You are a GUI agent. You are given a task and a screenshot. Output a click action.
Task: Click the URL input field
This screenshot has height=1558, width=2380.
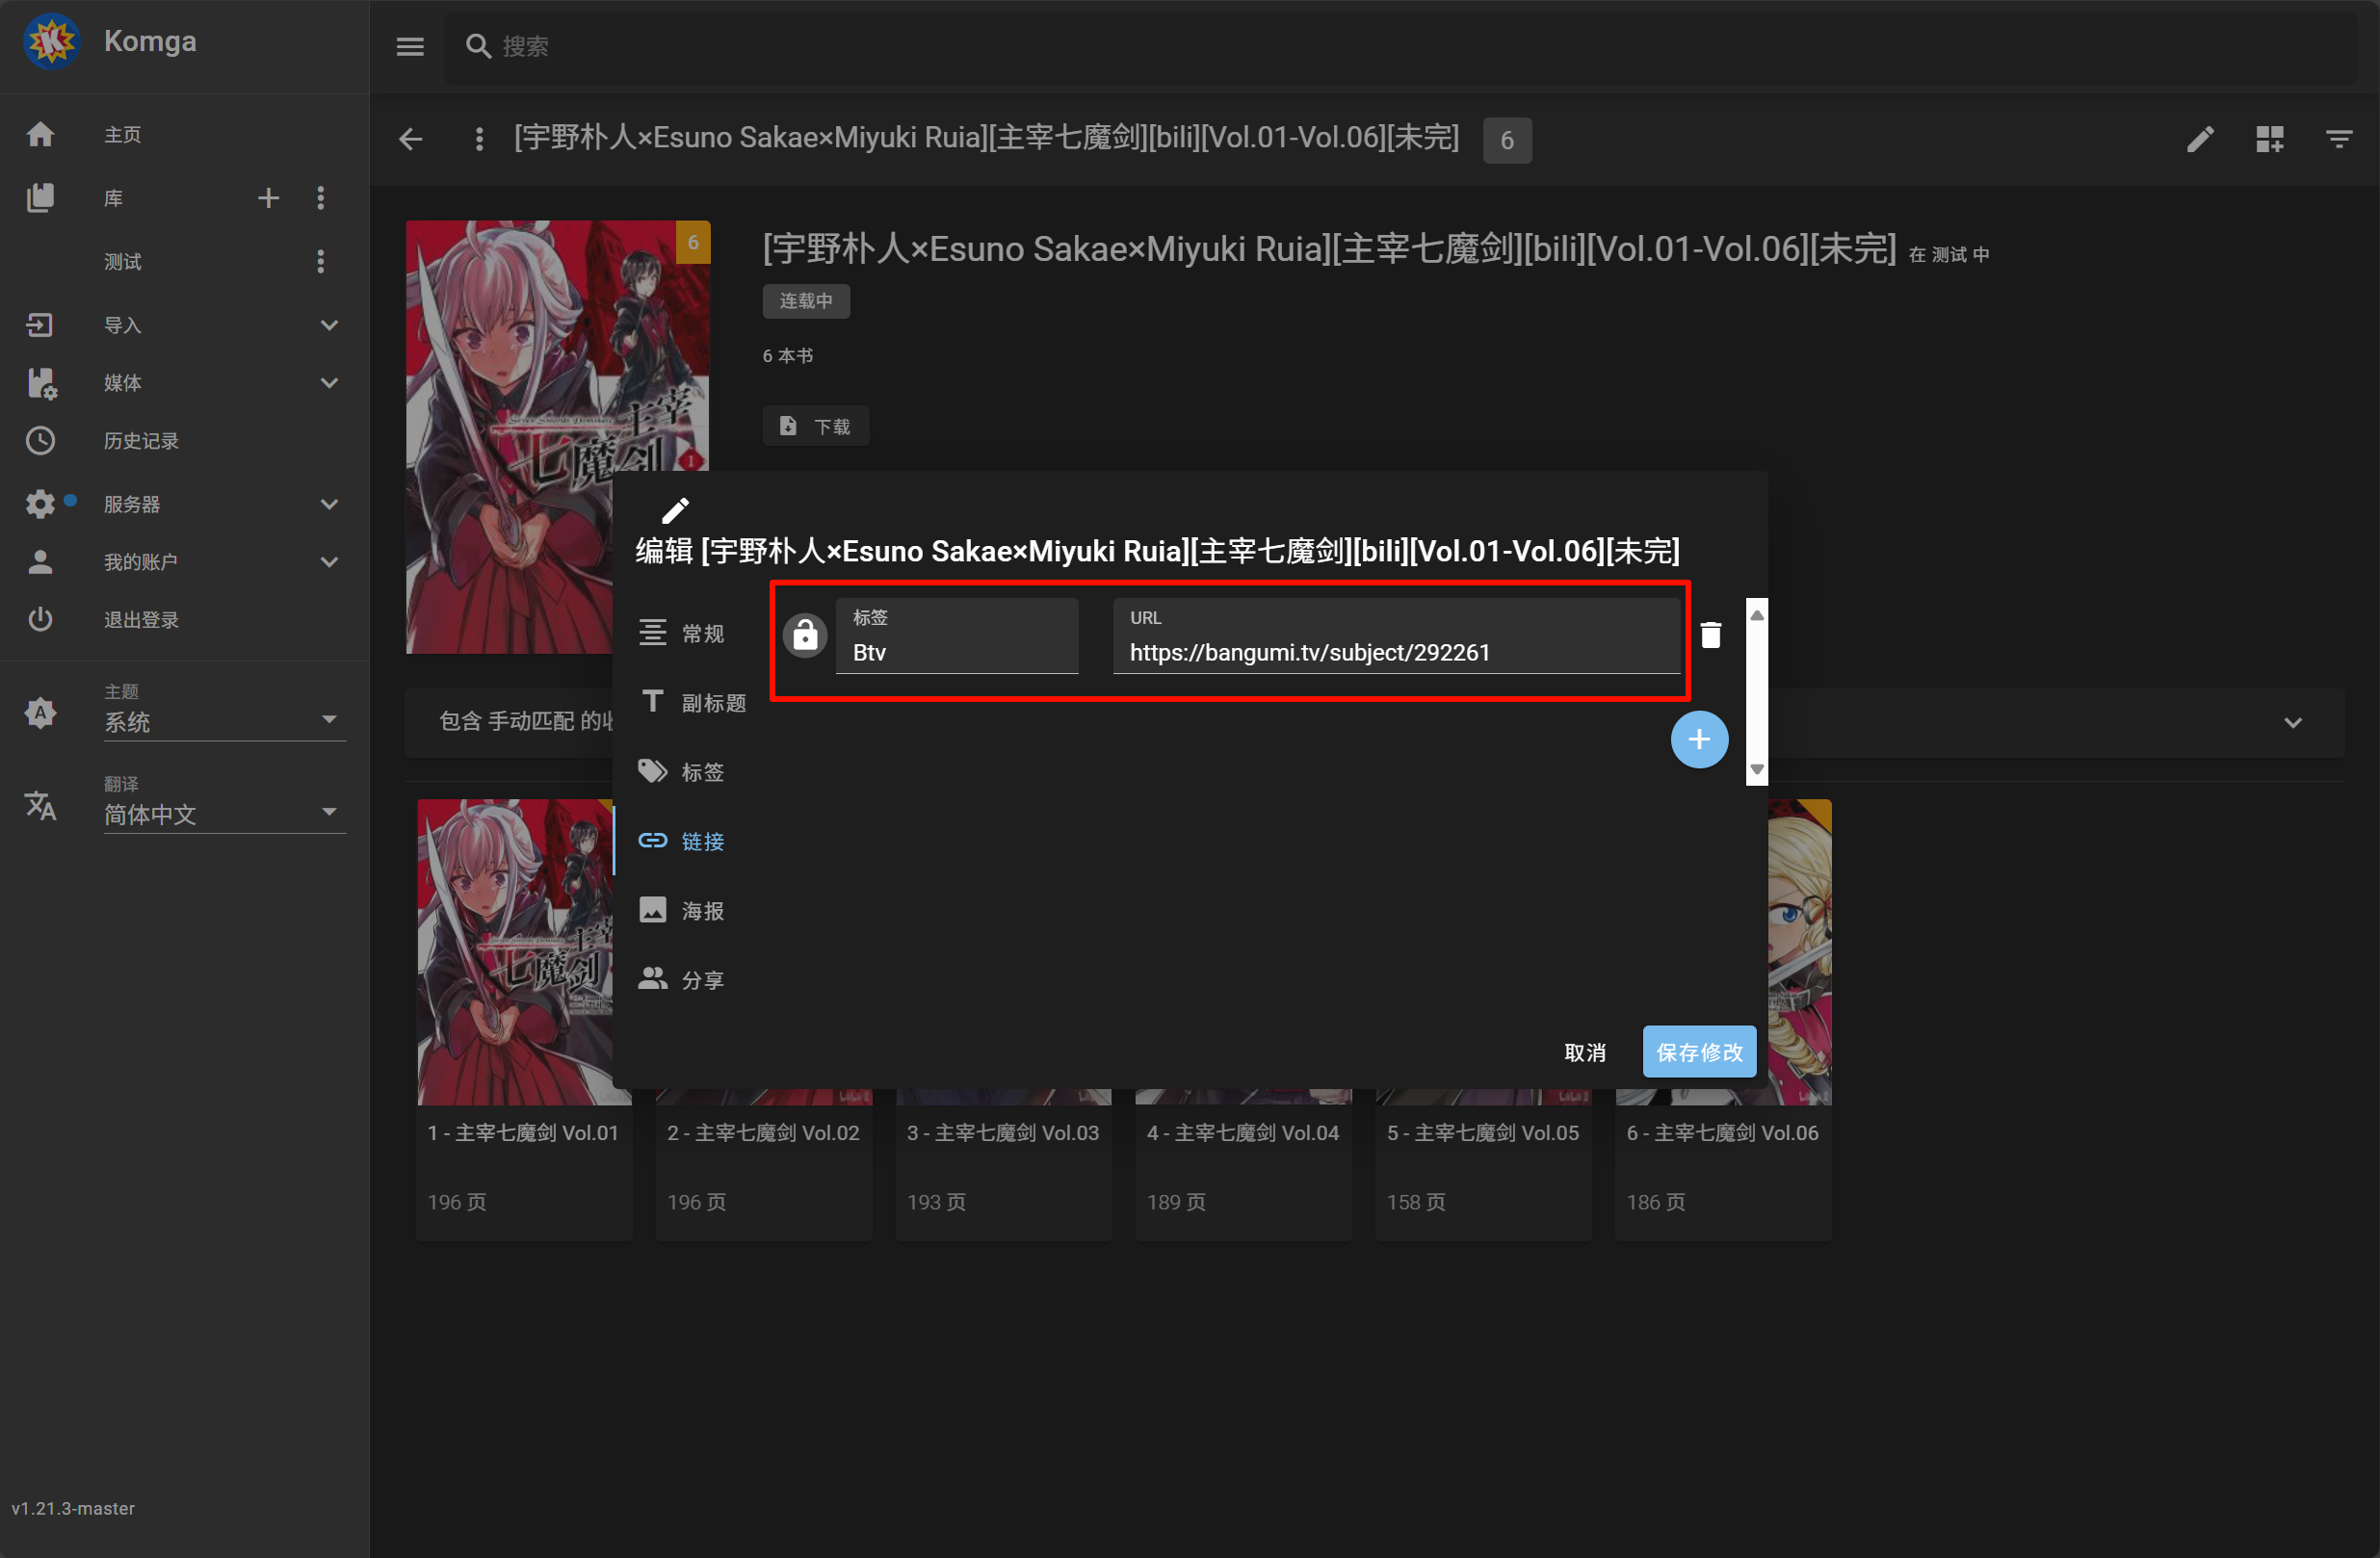(1397, 636)
